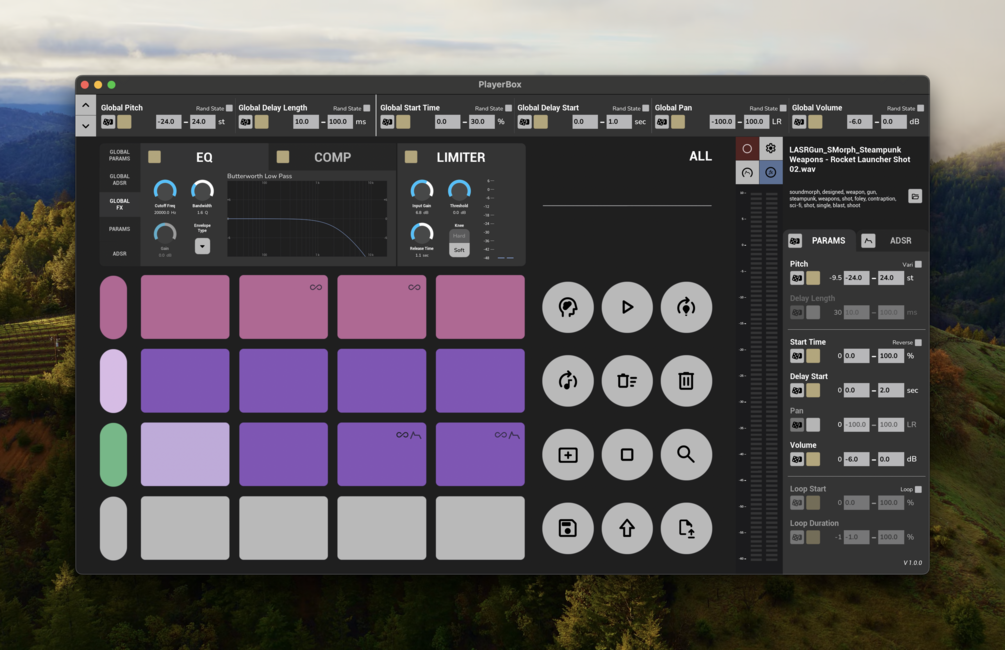Click the Global Delay Length dice icon

[x=245, y=122]
